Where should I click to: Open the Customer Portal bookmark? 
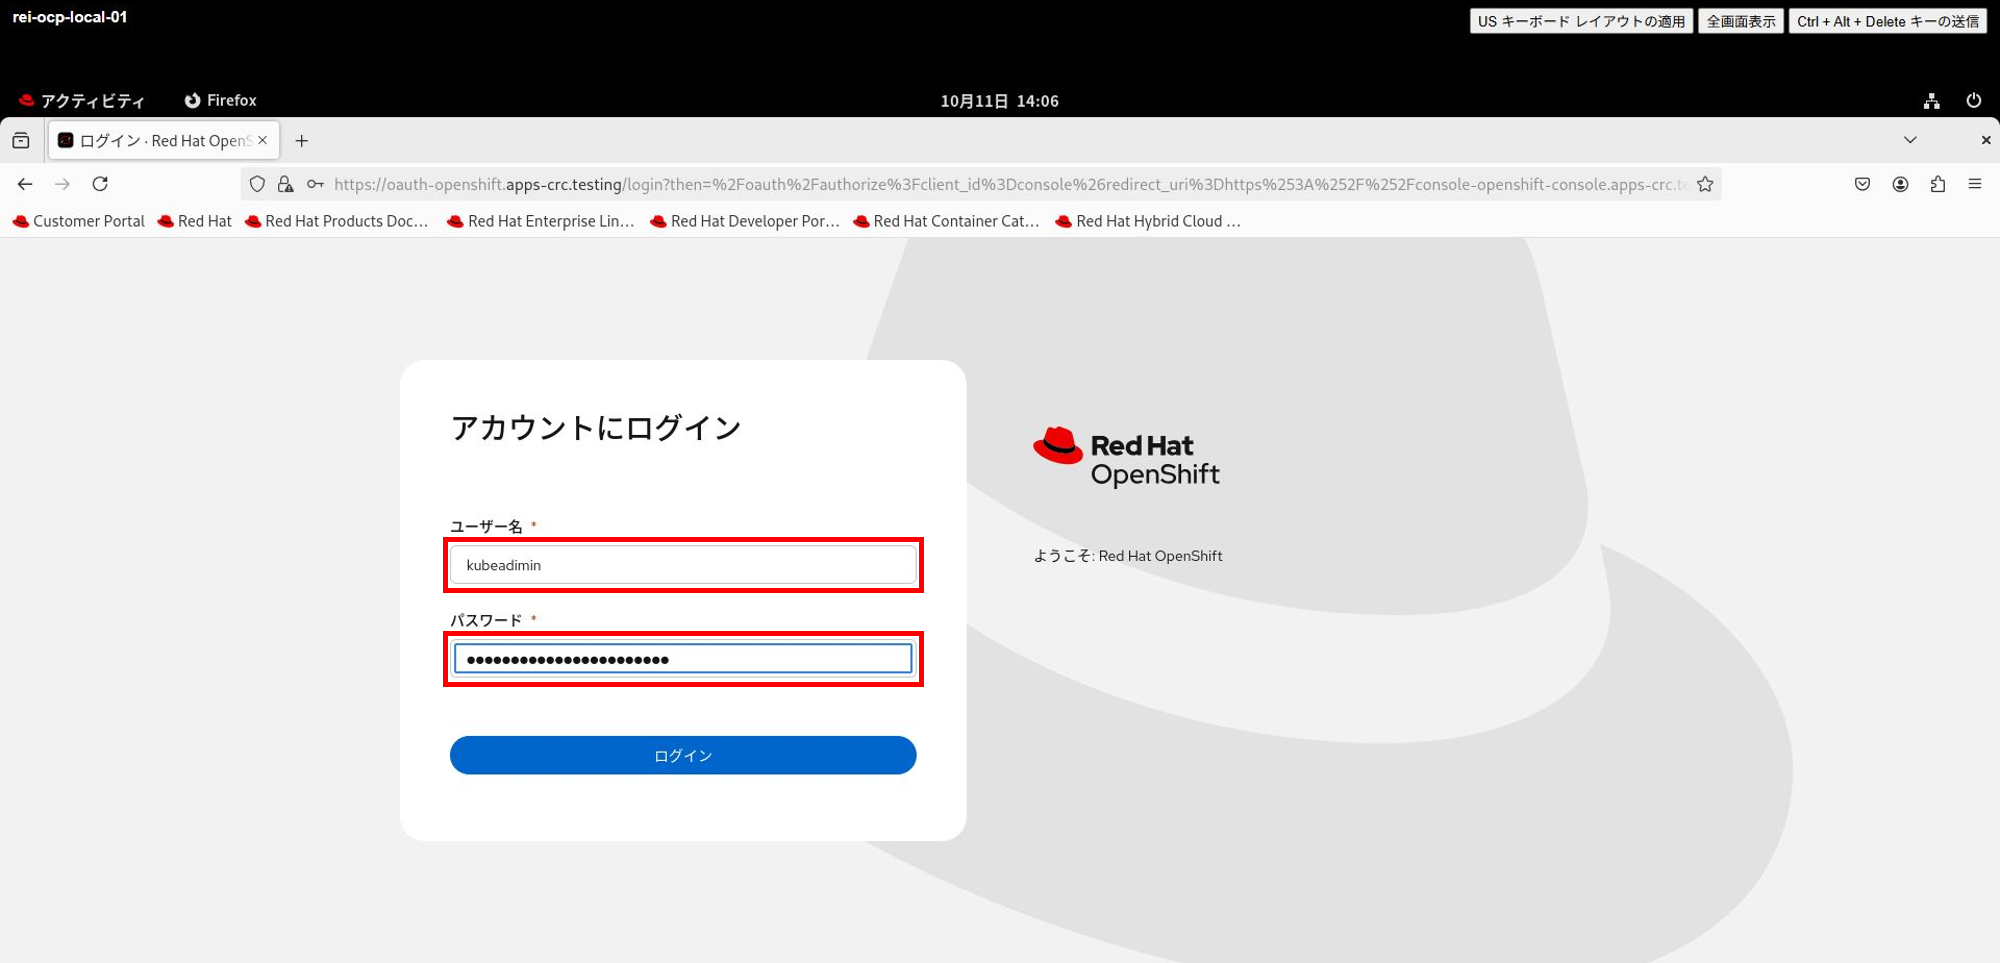click(x=78, y=221)
